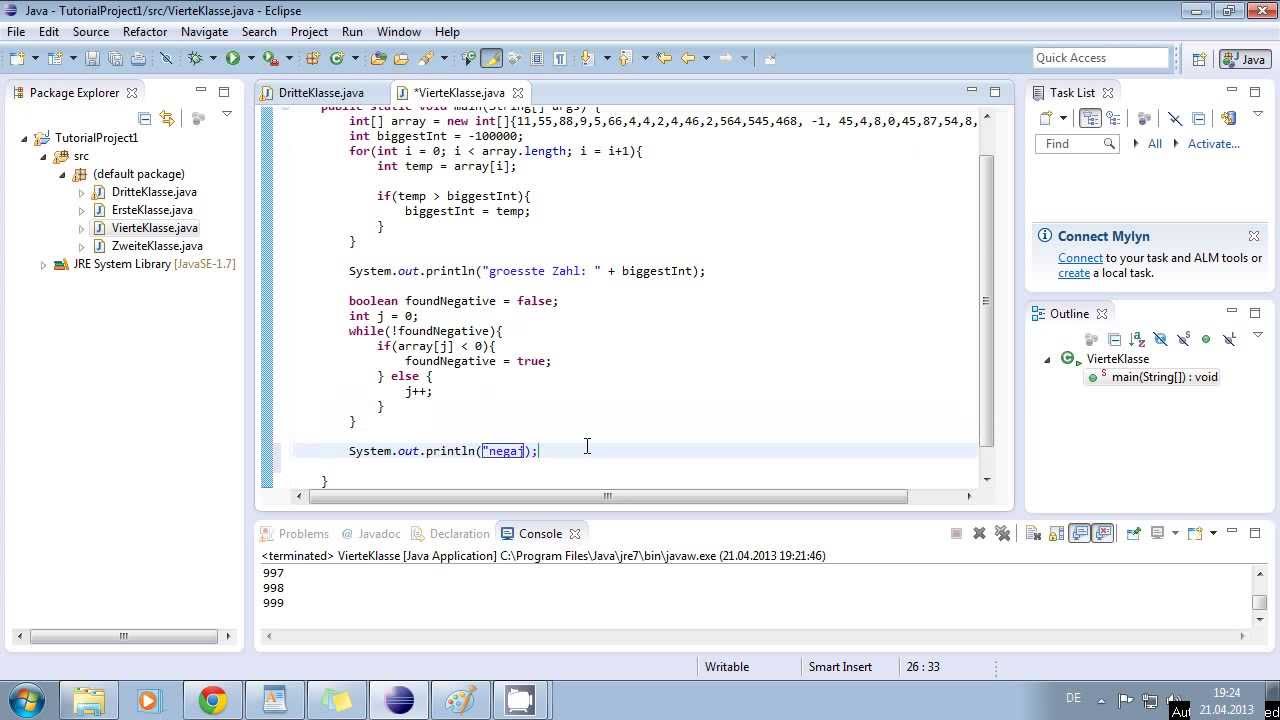Toggle Hide Fields in Outline view
1280x720 pixels.
pyautogui.click(x=1160, y=340)
